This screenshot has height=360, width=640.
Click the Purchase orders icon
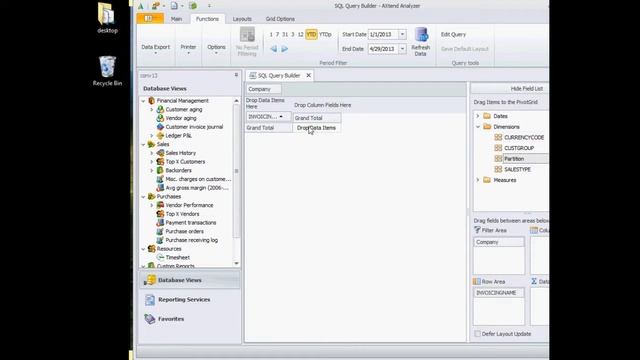pos(160,231)
